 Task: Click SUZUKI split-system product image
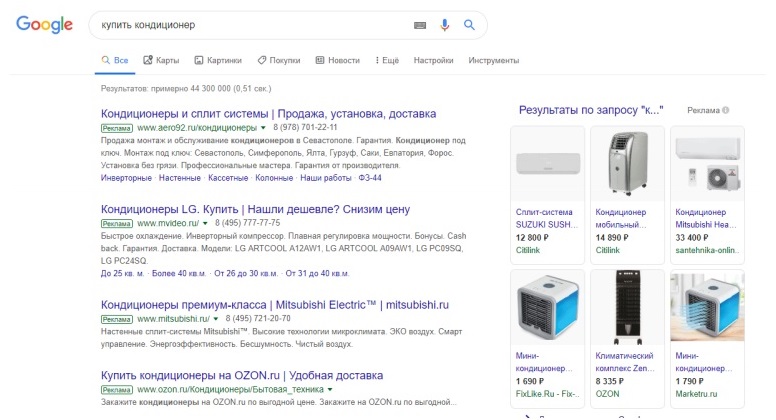(547, 164)
